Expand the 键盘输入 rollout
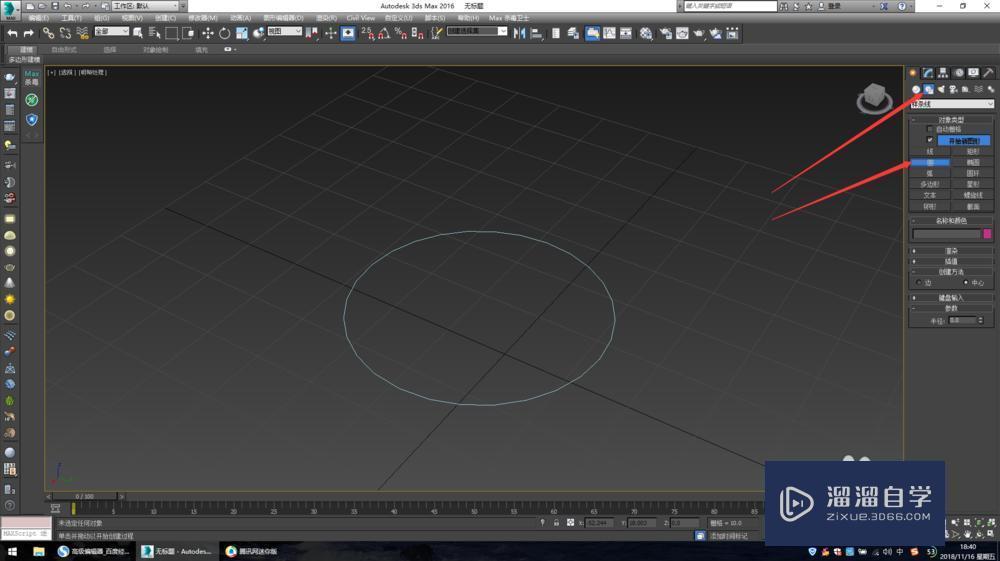The image size is (1000, 561). [951, 298]
